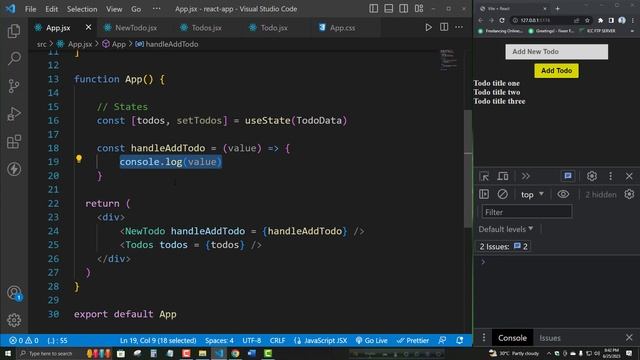Viewport: 640px width, 360px height.
Task: Reload the browser page
Action: 502,20
